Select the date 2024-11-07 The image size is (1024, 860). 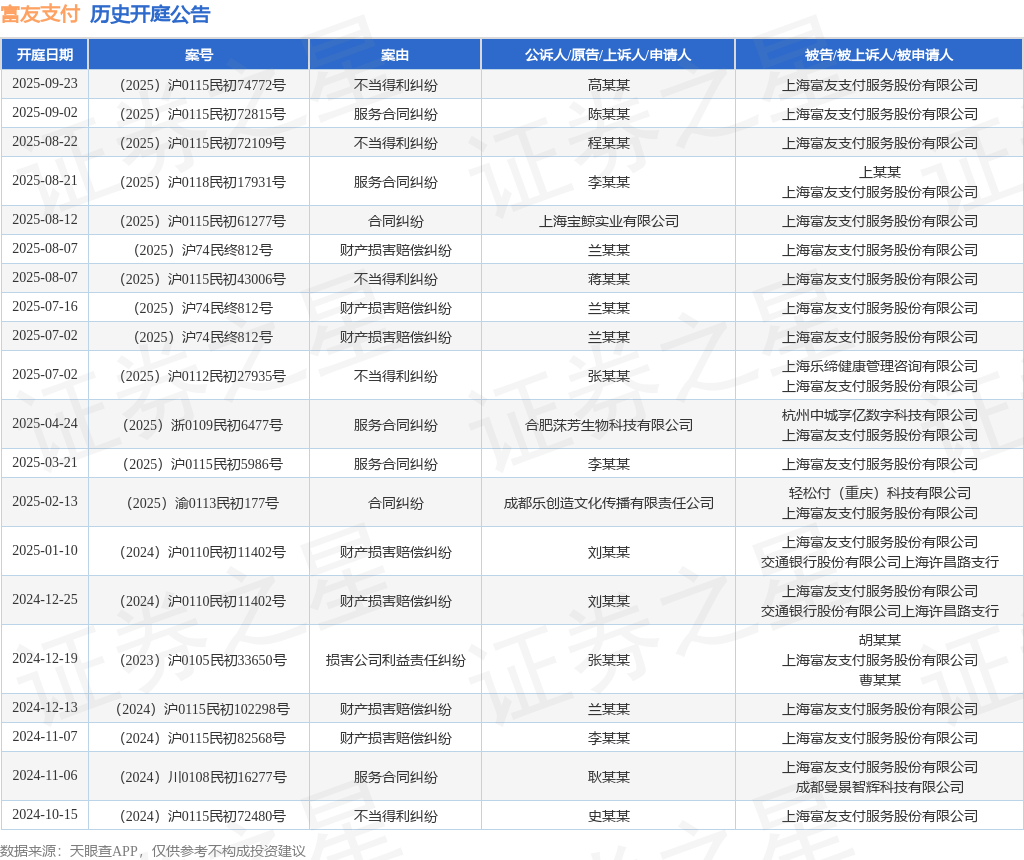[x=44, y=736]
